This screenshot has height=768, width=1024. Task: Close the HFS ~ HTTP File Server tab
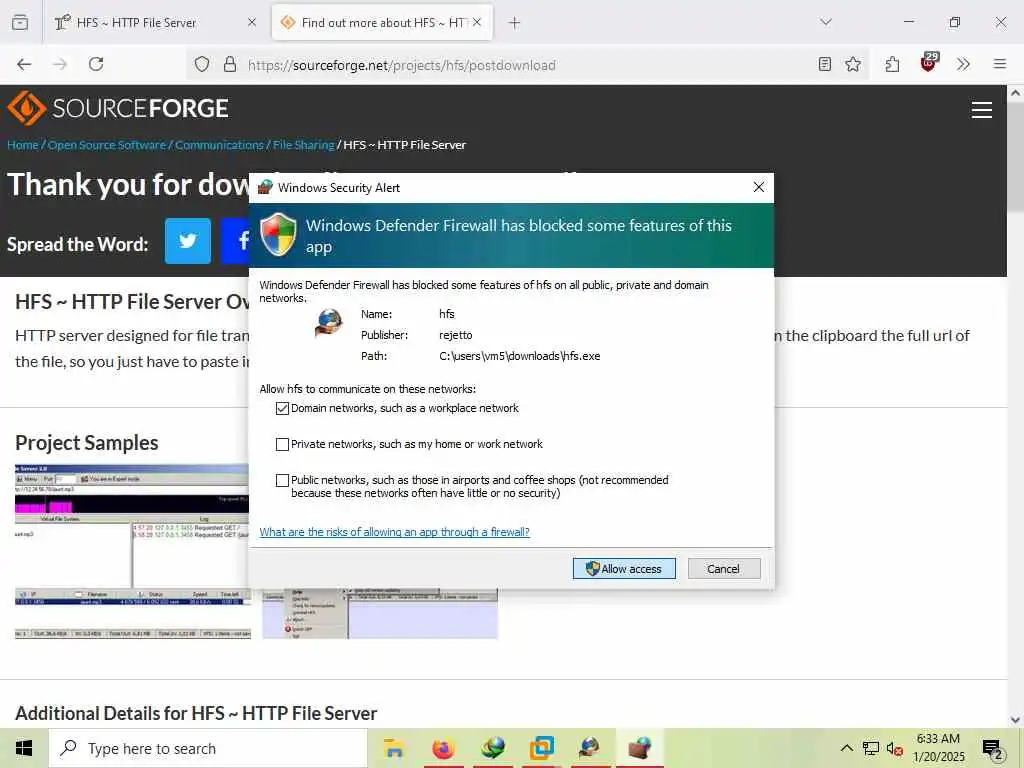tap(252, 23)
